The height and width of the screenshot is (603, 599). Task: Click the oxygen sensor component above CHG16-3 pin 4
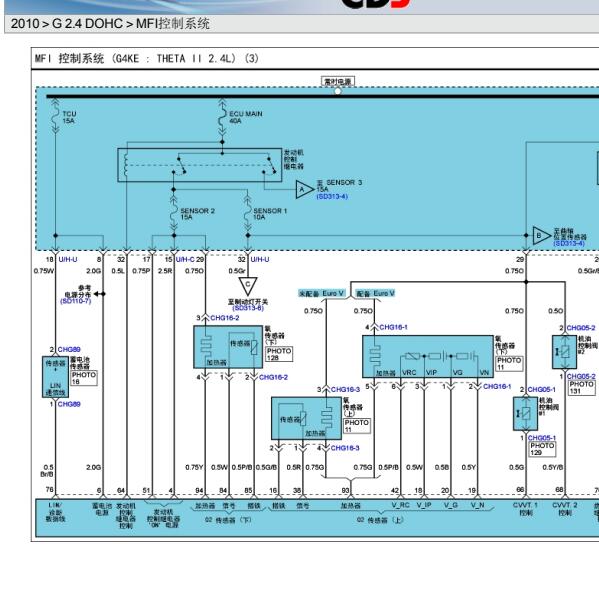(306, 418)
